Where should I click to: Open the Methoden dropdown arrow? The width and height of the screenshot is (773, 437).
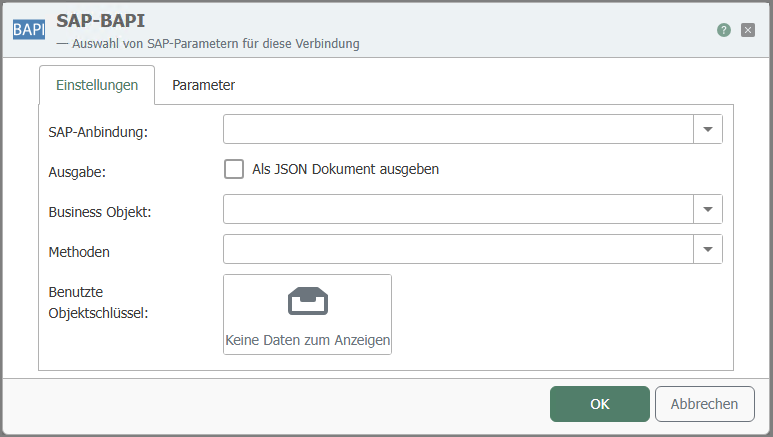(708, 249)
